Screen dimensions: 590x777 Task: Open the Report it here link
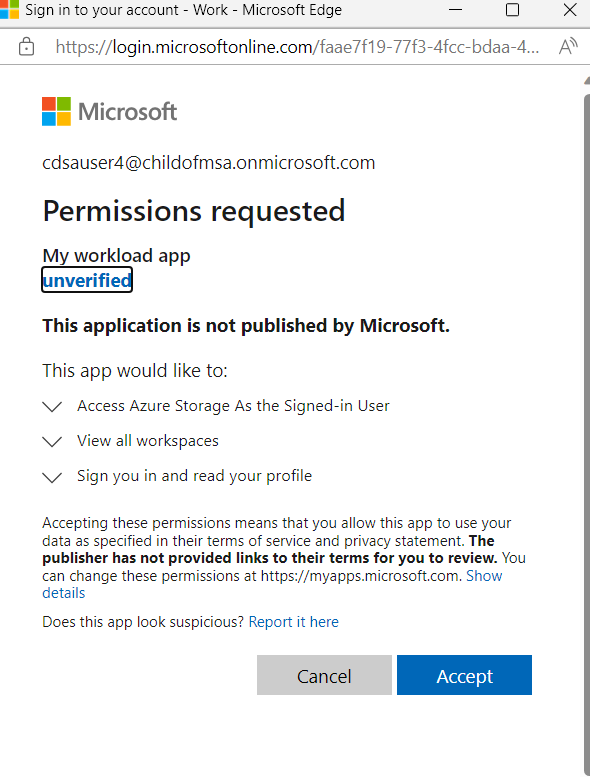pyautogui.click(x=293, y=621)
